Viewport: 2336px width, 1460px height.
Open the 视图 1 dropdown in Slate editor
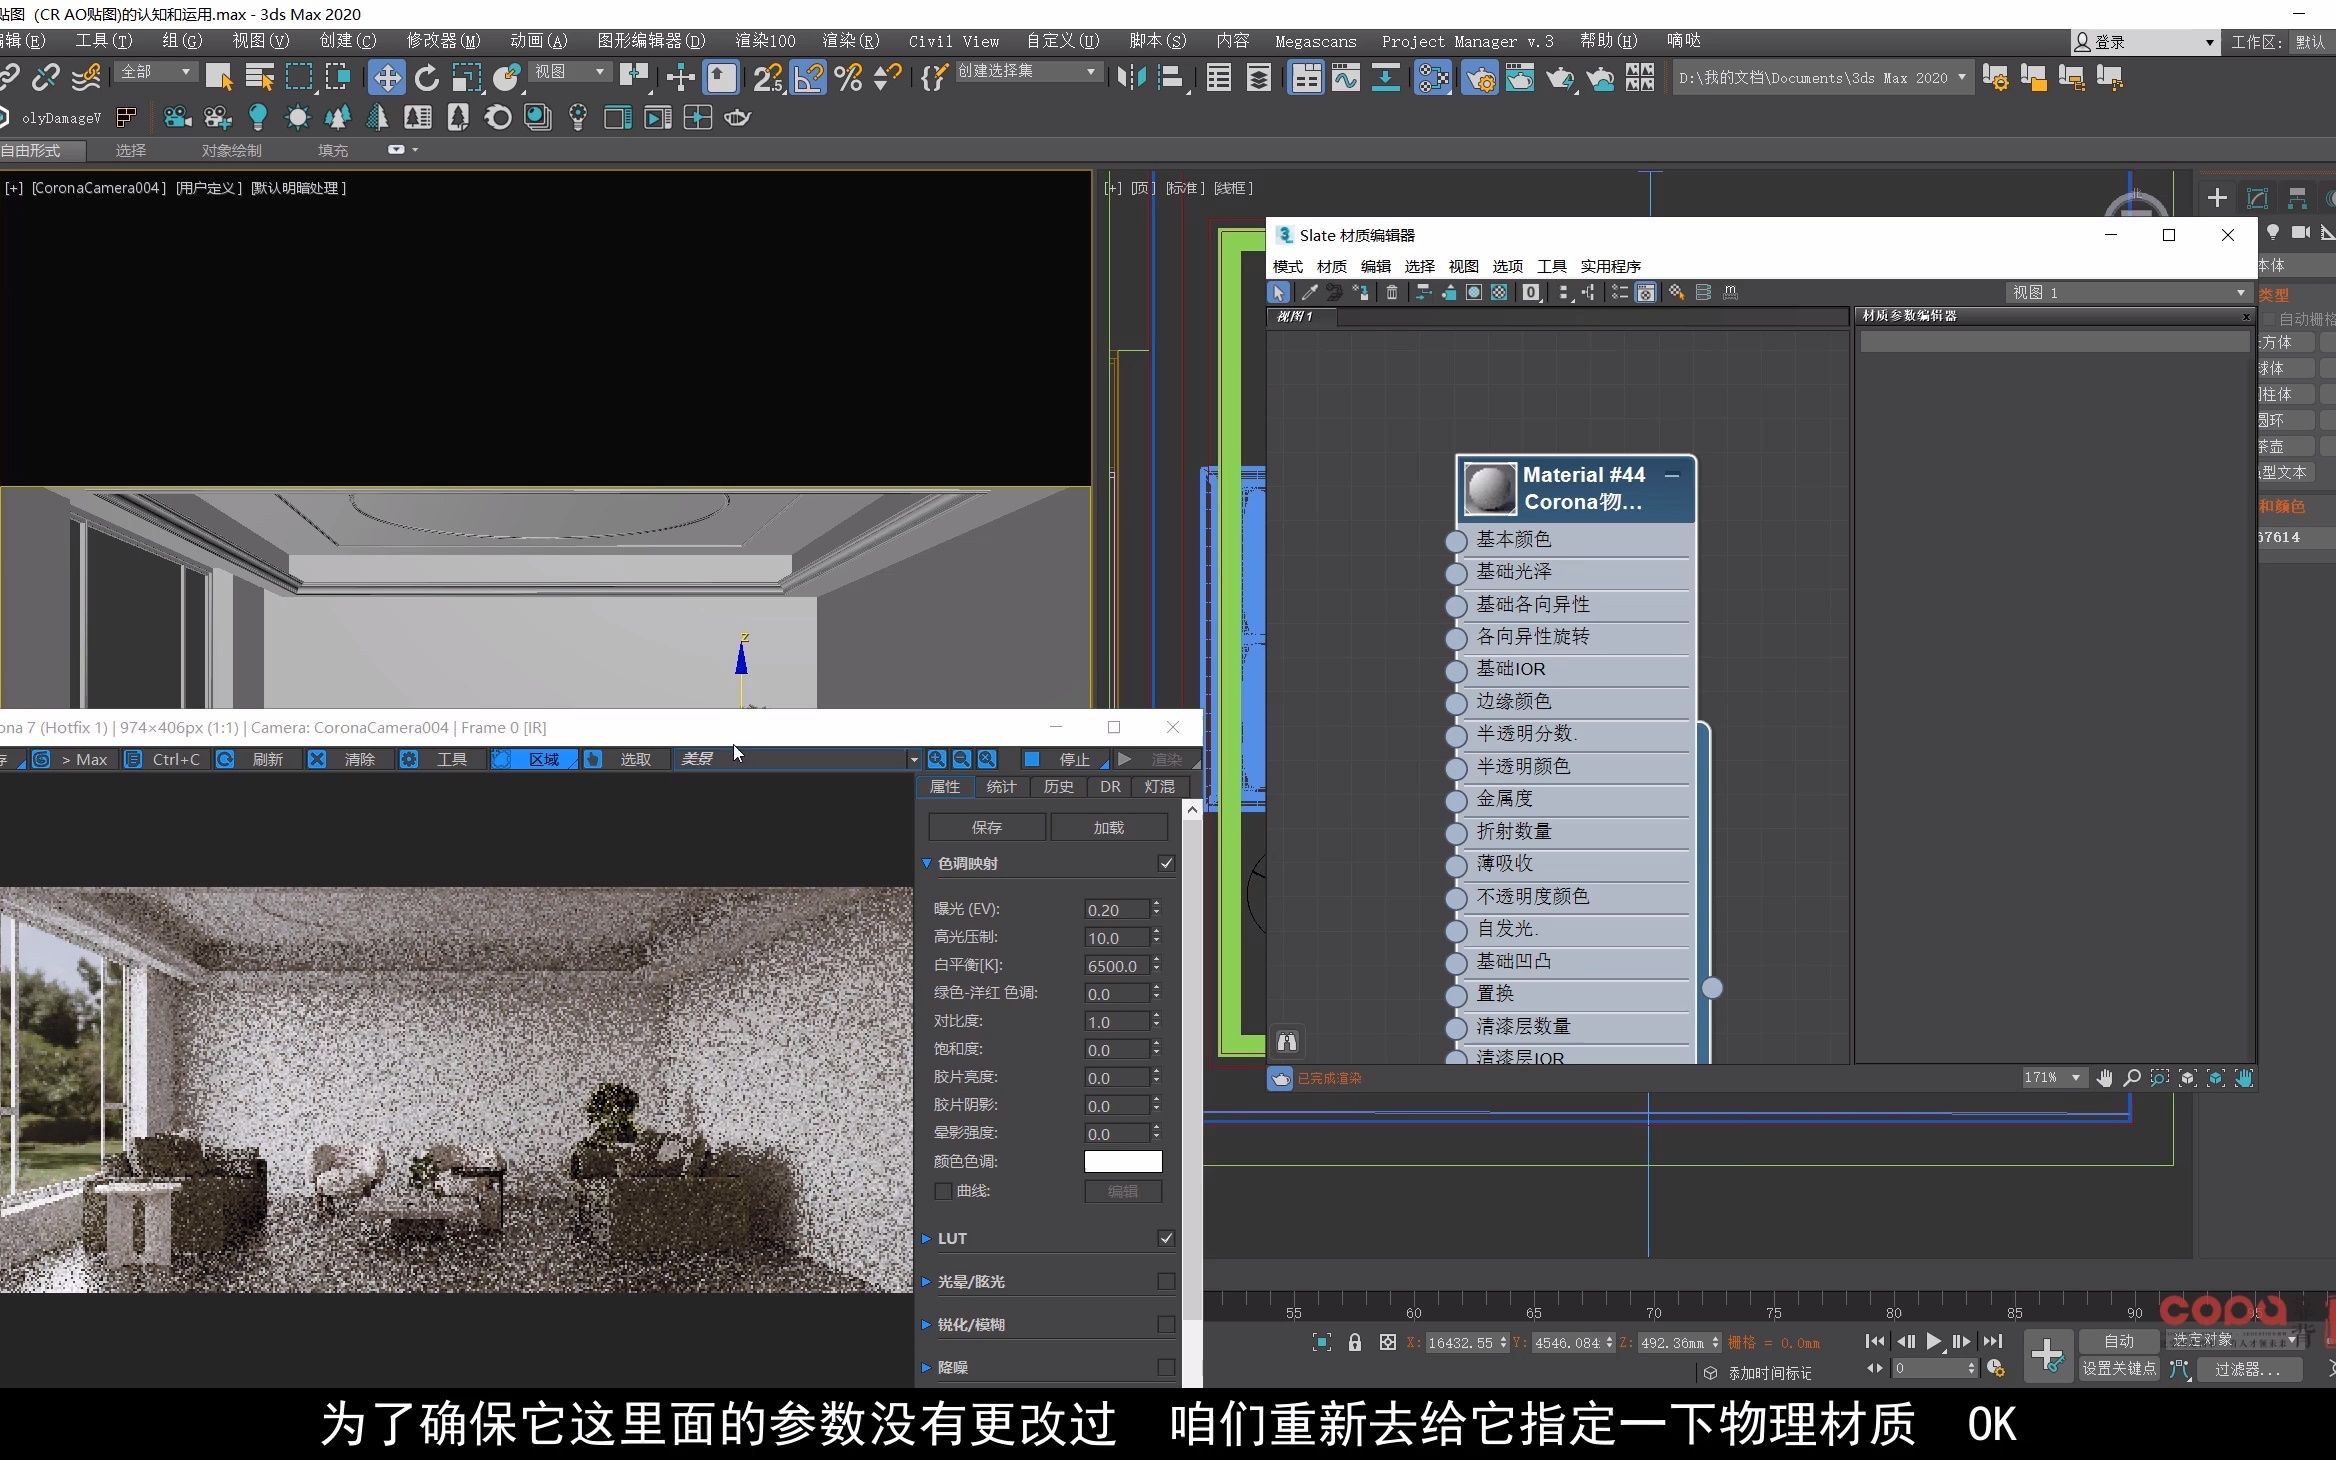(2128, 292)
